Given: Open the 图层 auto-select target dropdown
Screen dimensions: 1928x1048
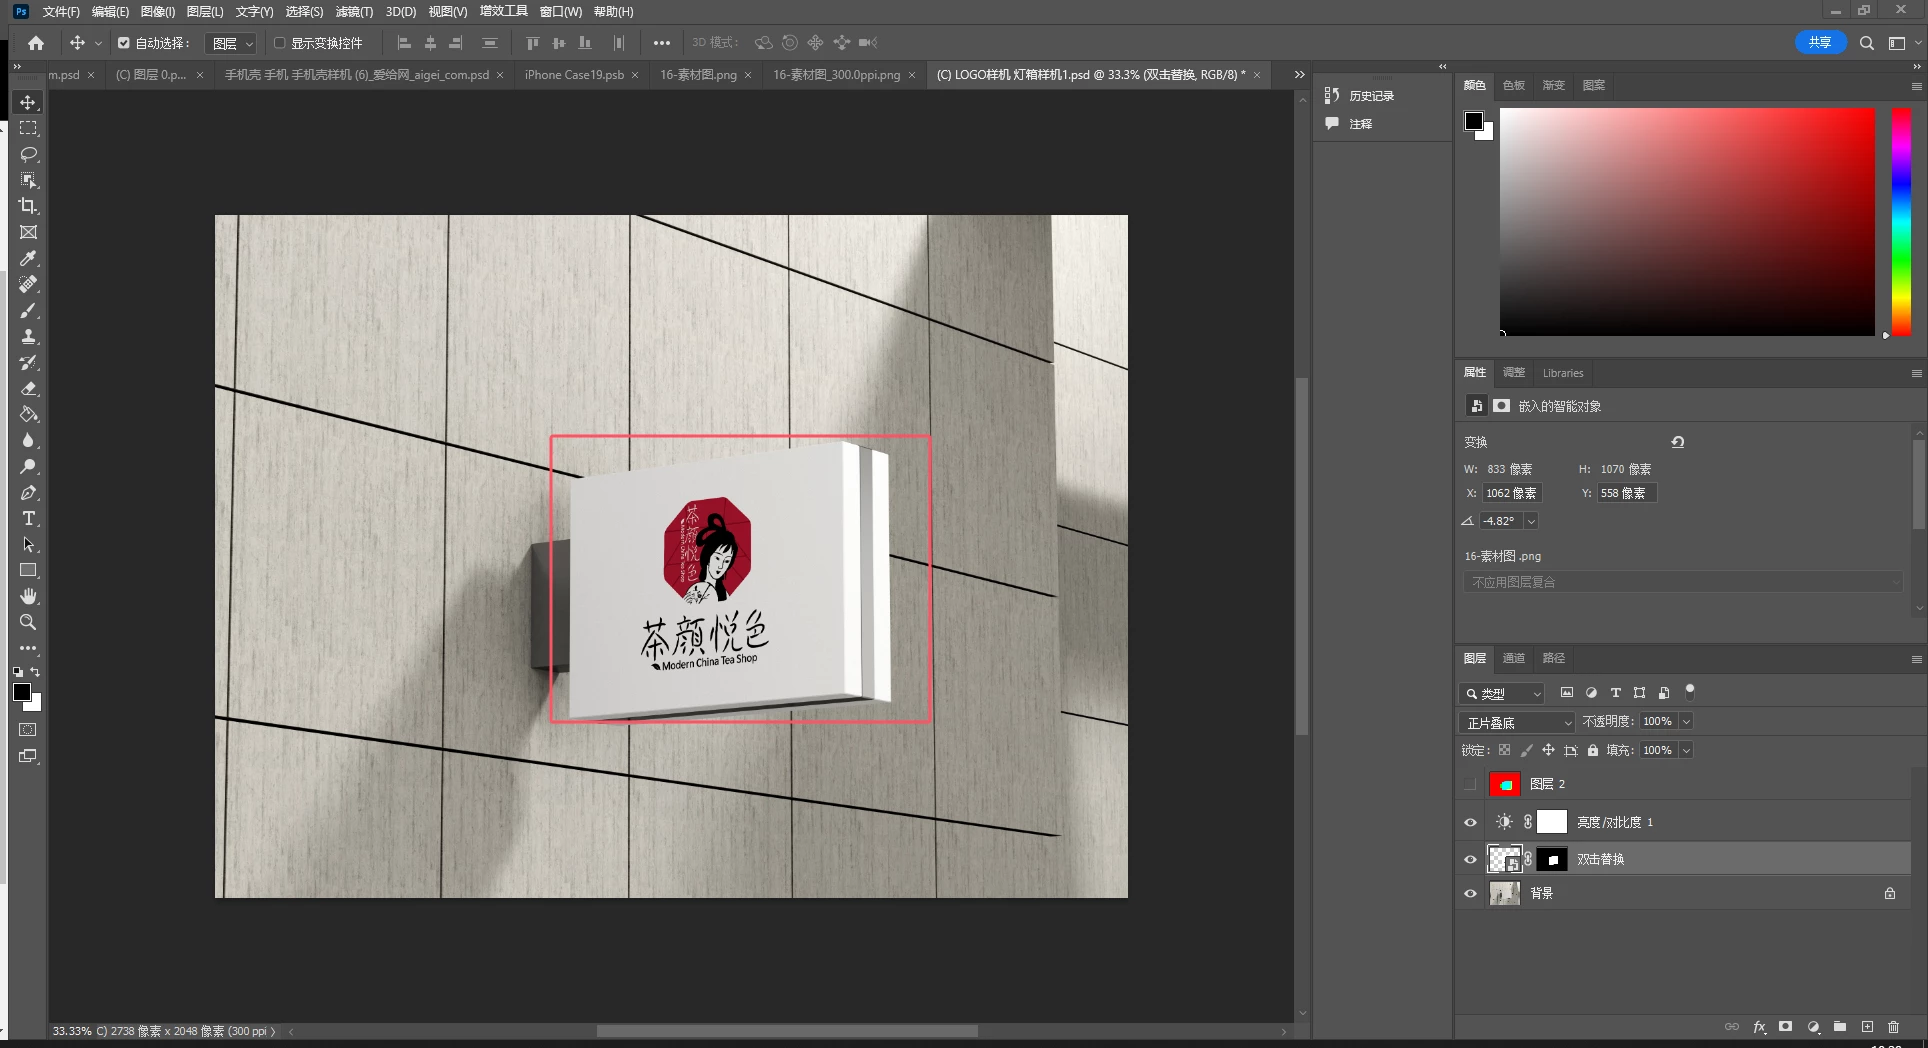Looking at the screenshot, I should [x=233, y=43].
